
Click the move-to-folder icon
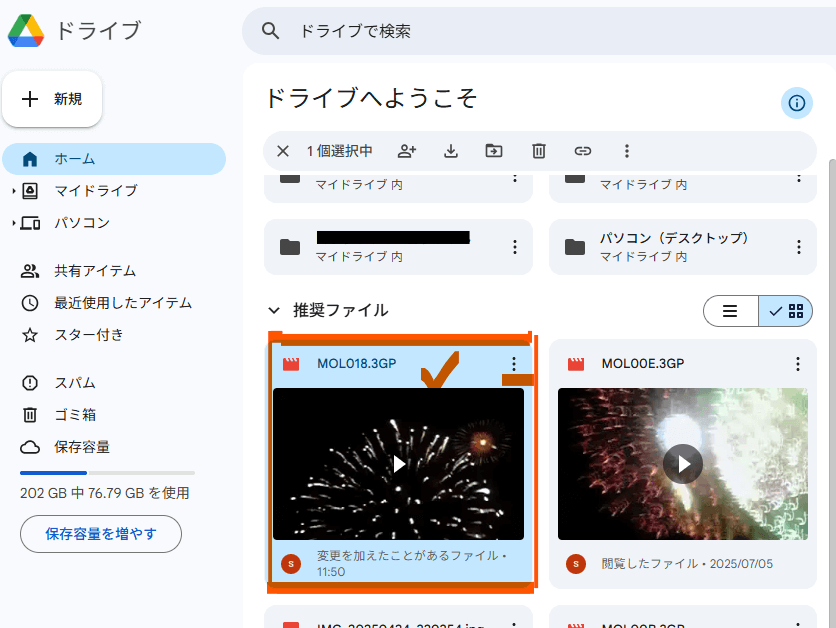[494, 151]
